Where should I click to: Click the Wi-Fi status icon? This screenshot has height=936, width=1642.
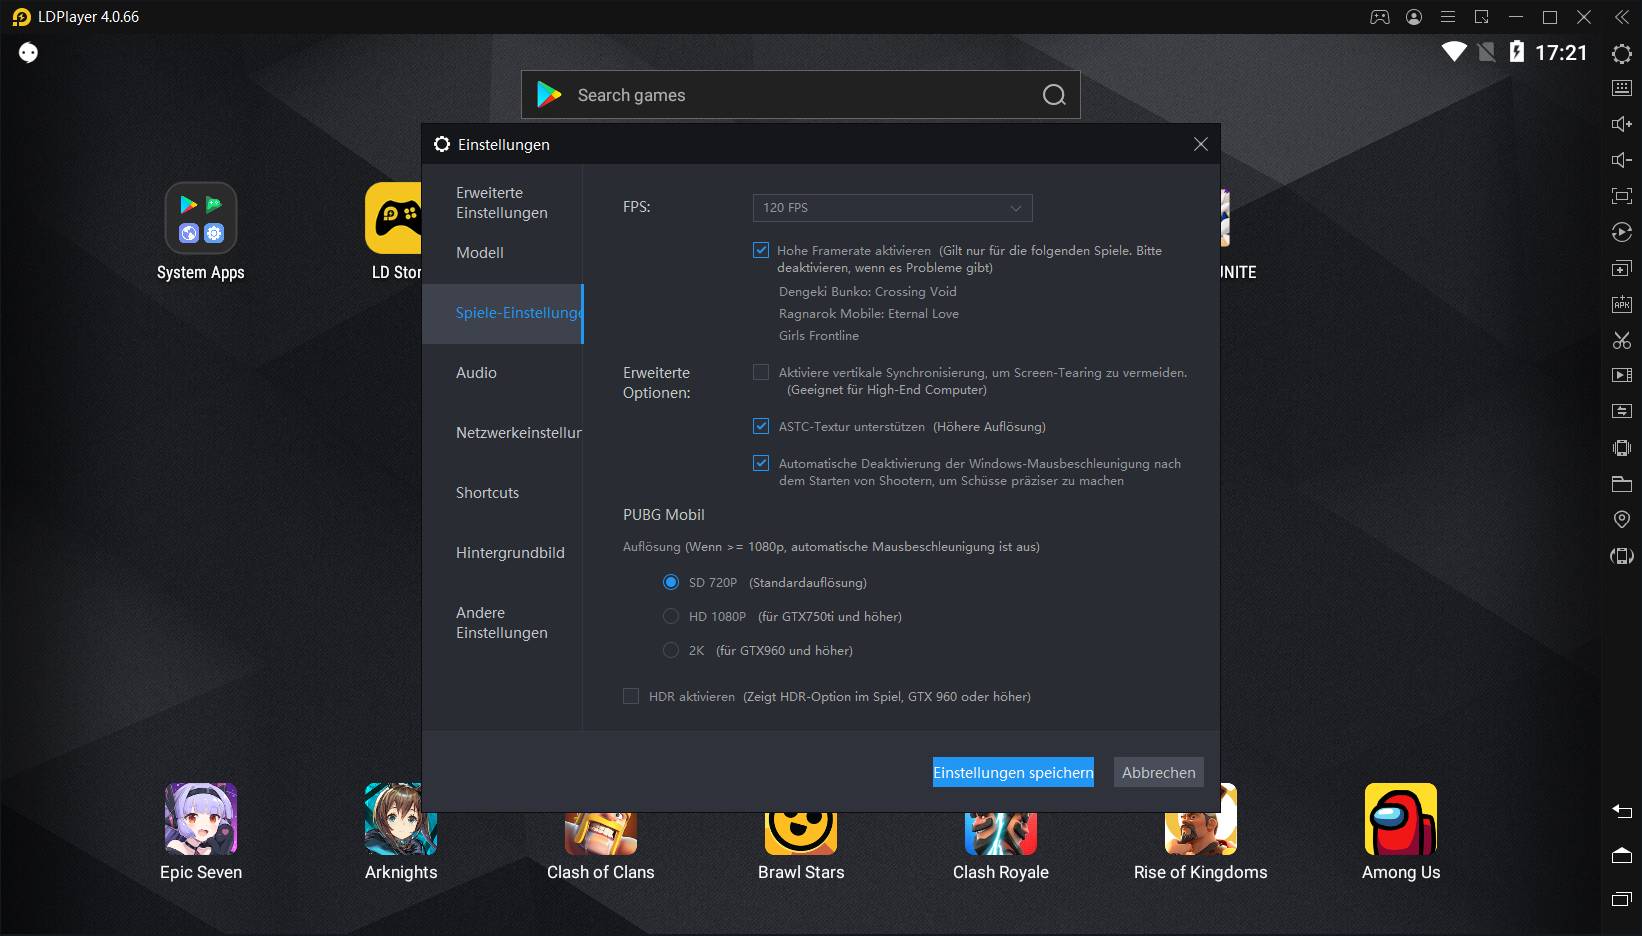[1453, 52]
